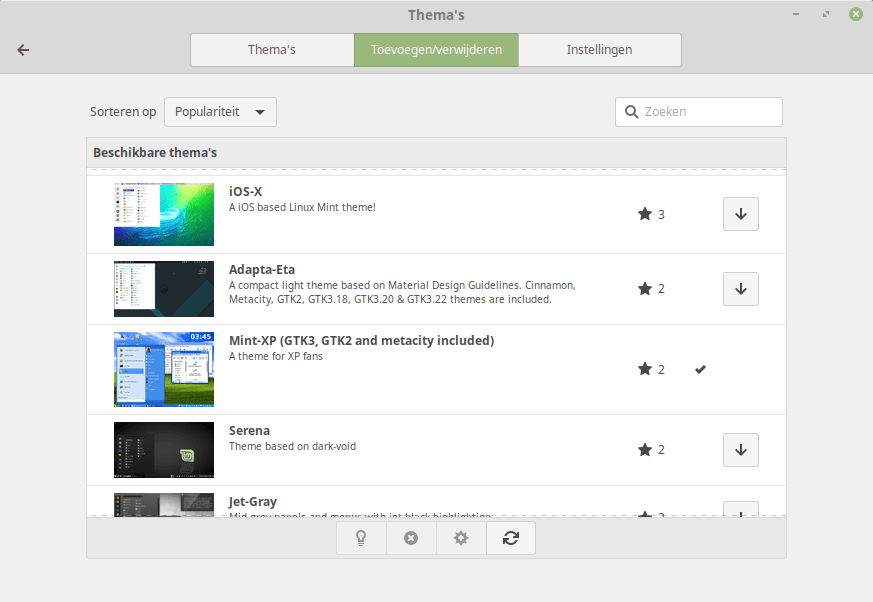Click the star rating of Serena

(x=651, y=449)
